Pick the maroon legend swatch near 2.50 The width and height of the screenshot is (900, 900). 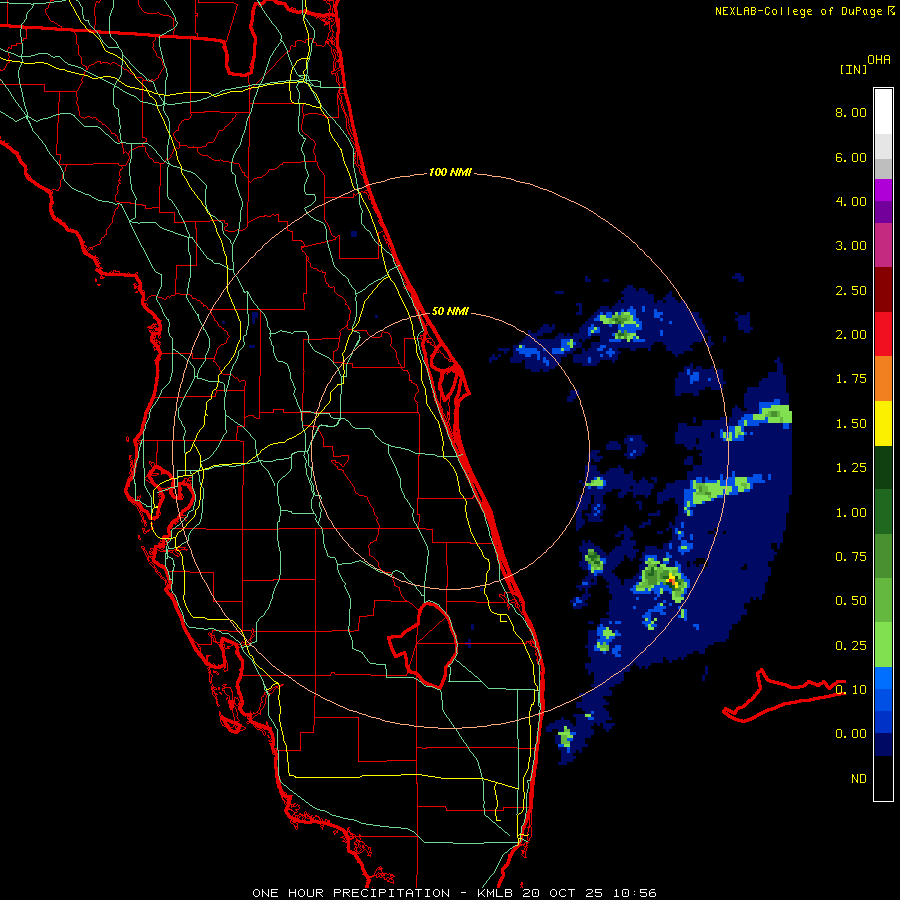point(883,290)
